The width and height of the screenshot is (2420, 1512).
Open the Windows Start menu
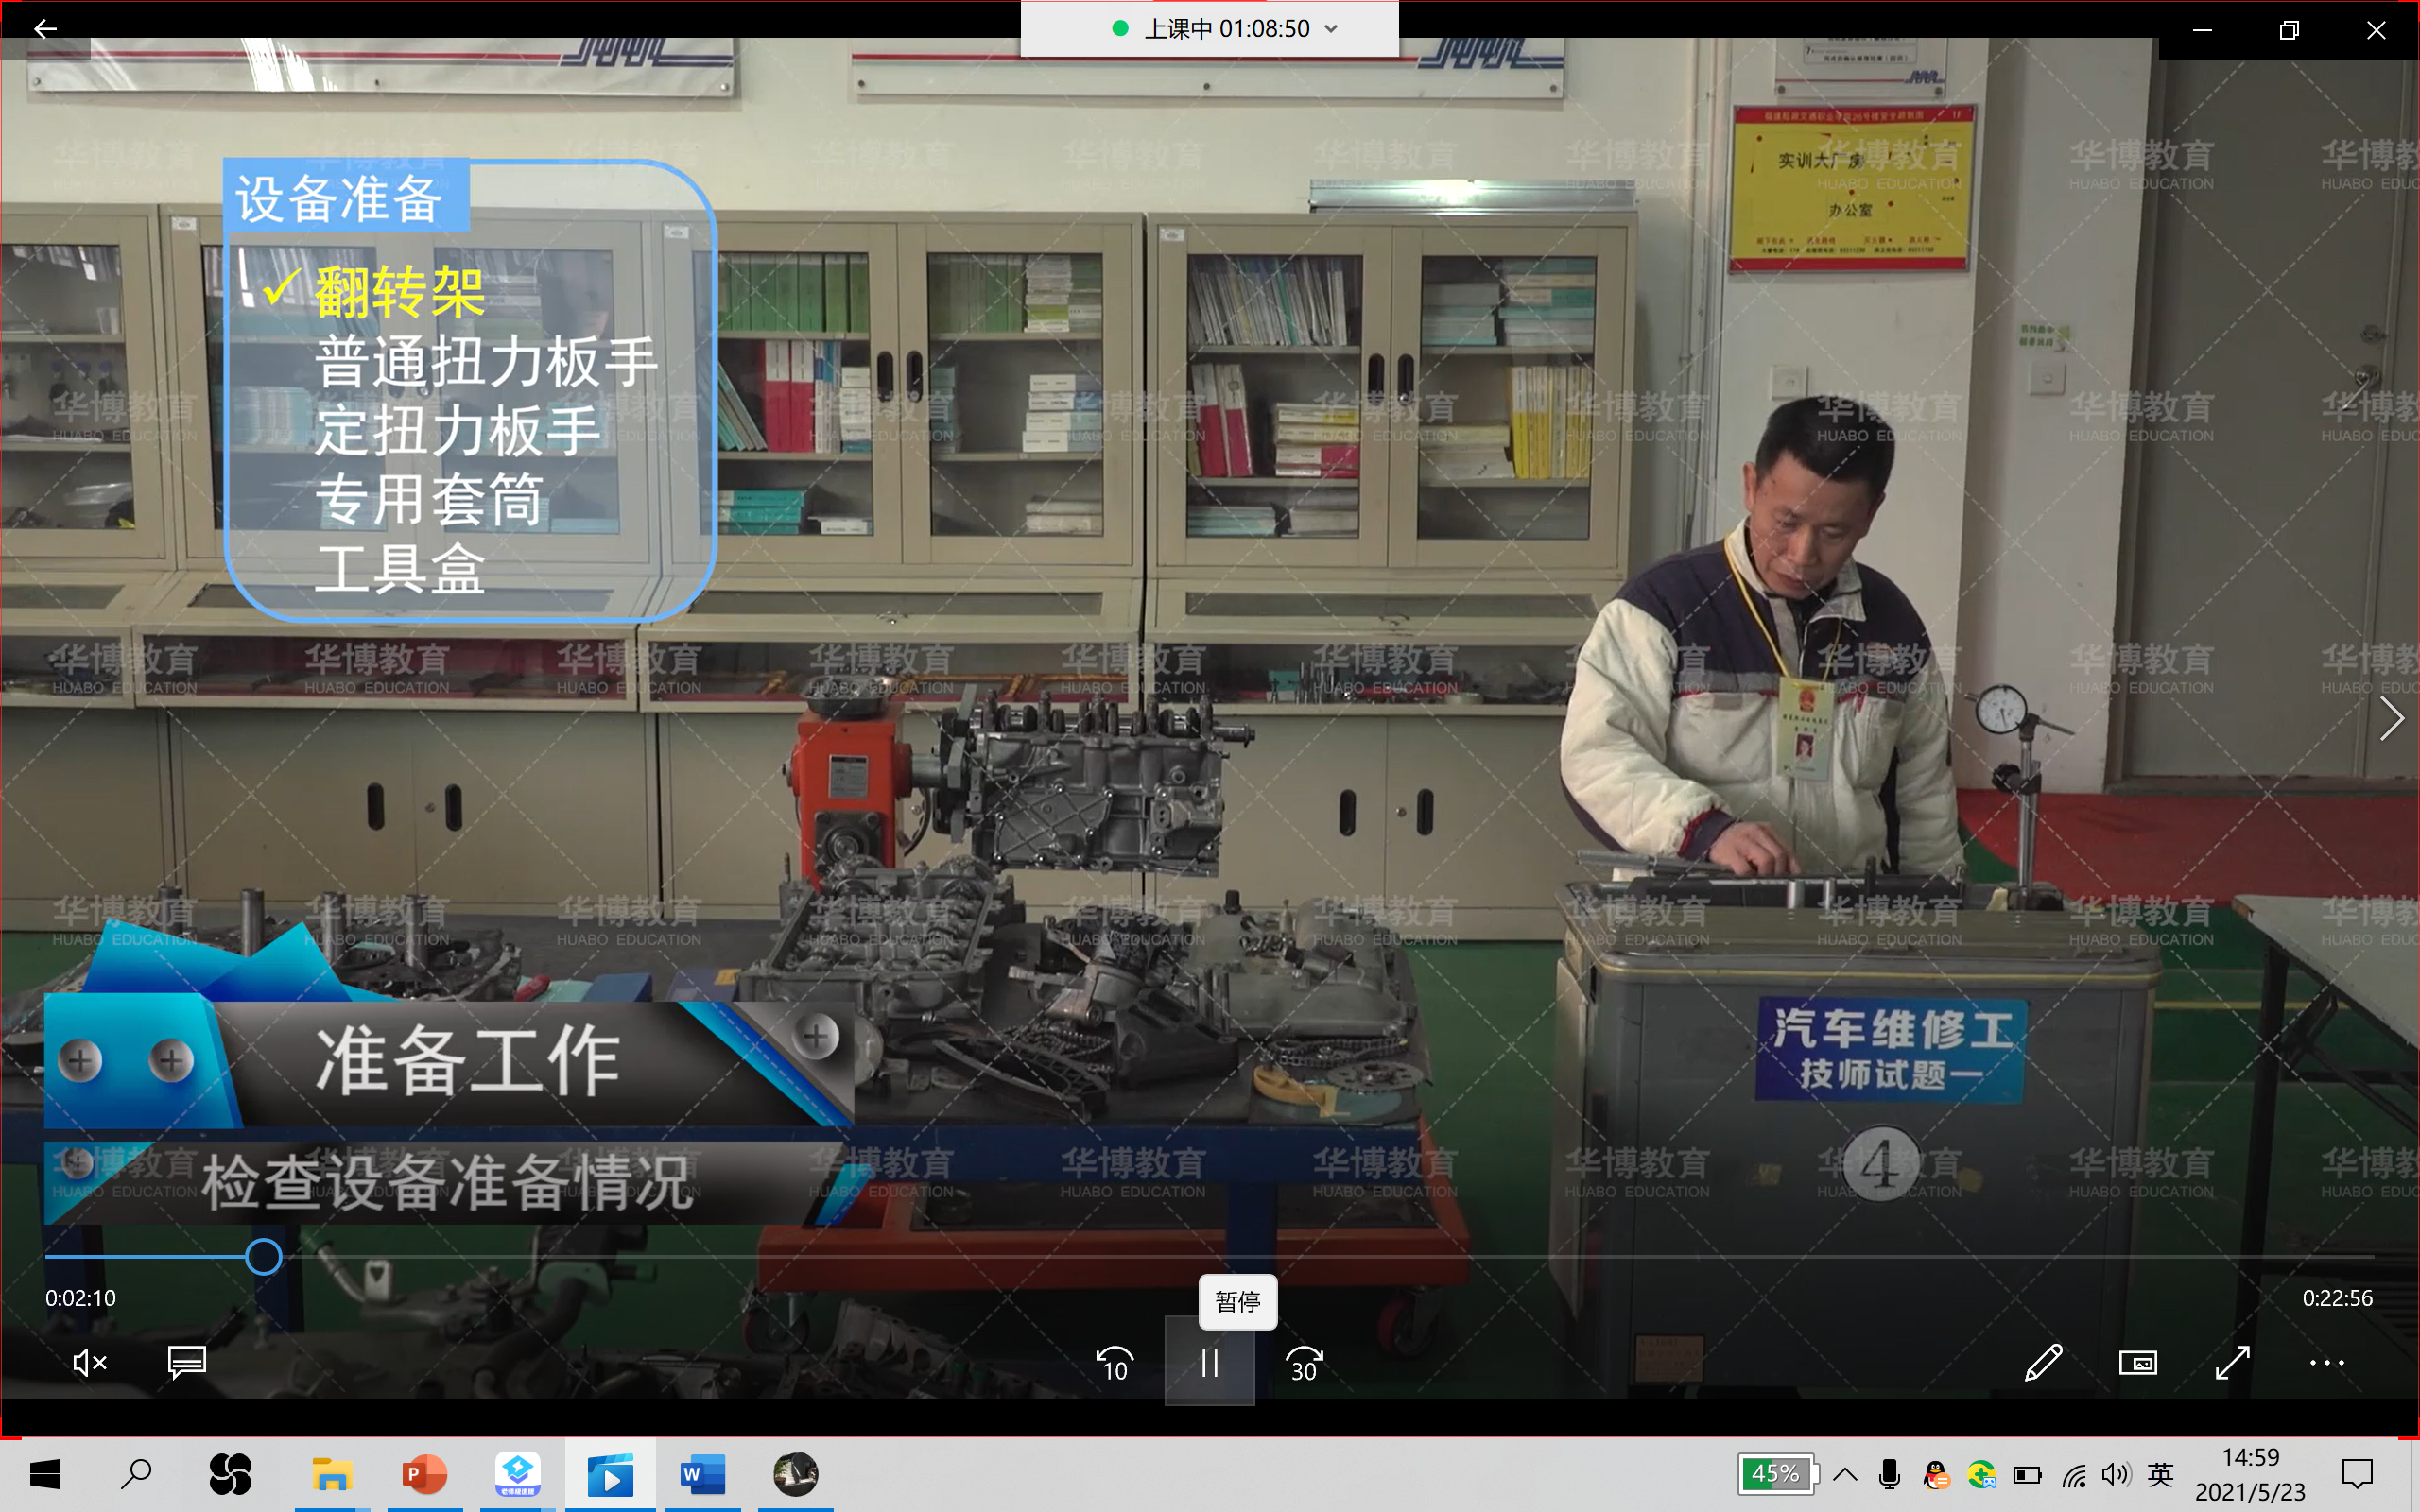[45, 1474]
